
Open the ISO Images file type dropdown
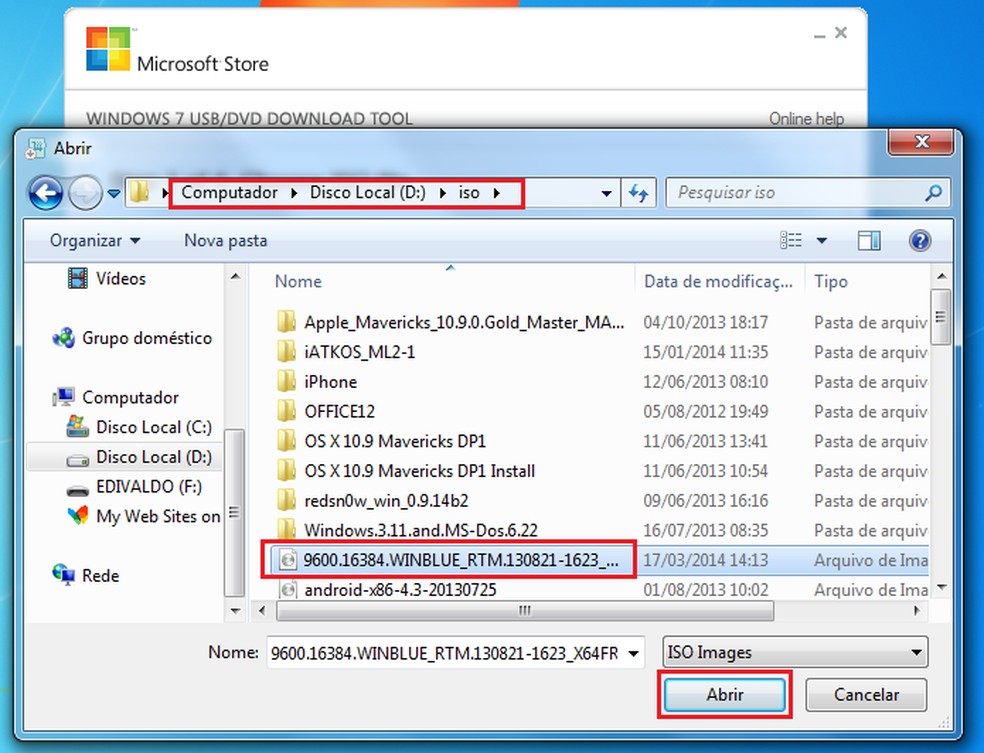click(x=794, y=653)
